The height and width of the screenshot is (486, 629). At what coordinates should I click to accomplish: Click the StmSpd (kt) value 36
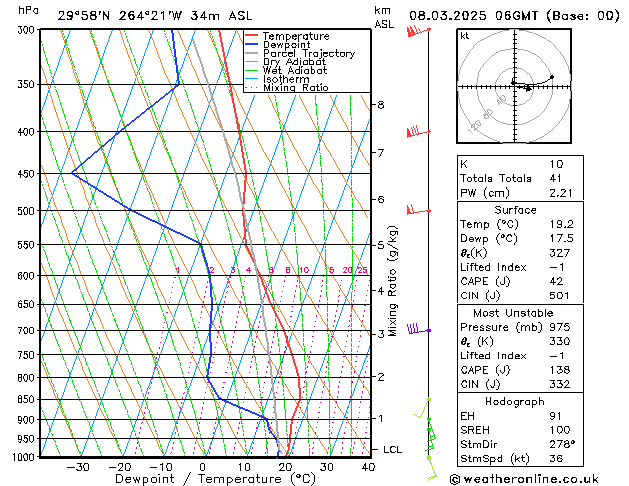[556, 458]
